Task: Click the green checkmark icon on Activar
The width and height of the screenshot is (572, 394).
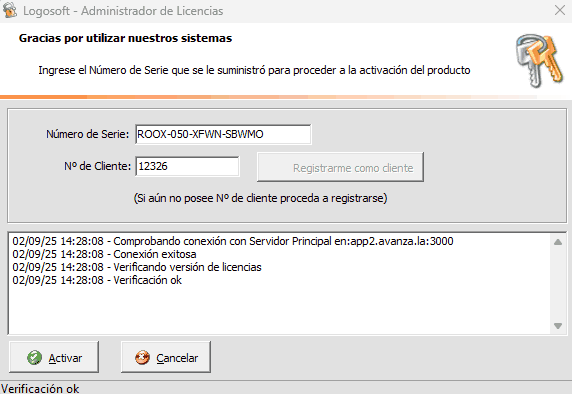Action: [34, 358]
